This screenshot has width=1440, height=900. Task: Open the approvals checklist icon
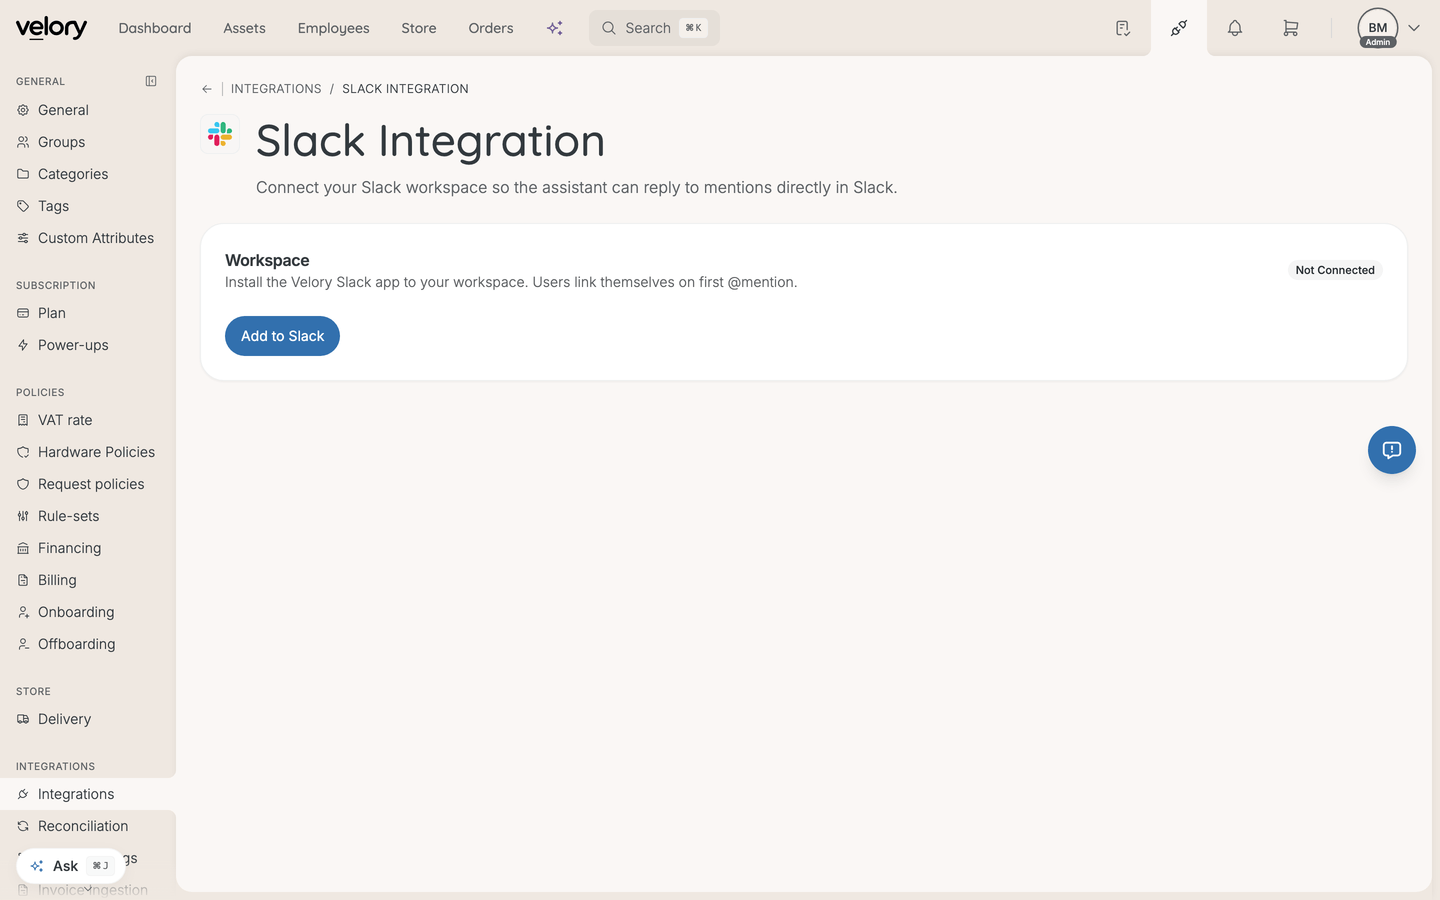coord(1123,28)
